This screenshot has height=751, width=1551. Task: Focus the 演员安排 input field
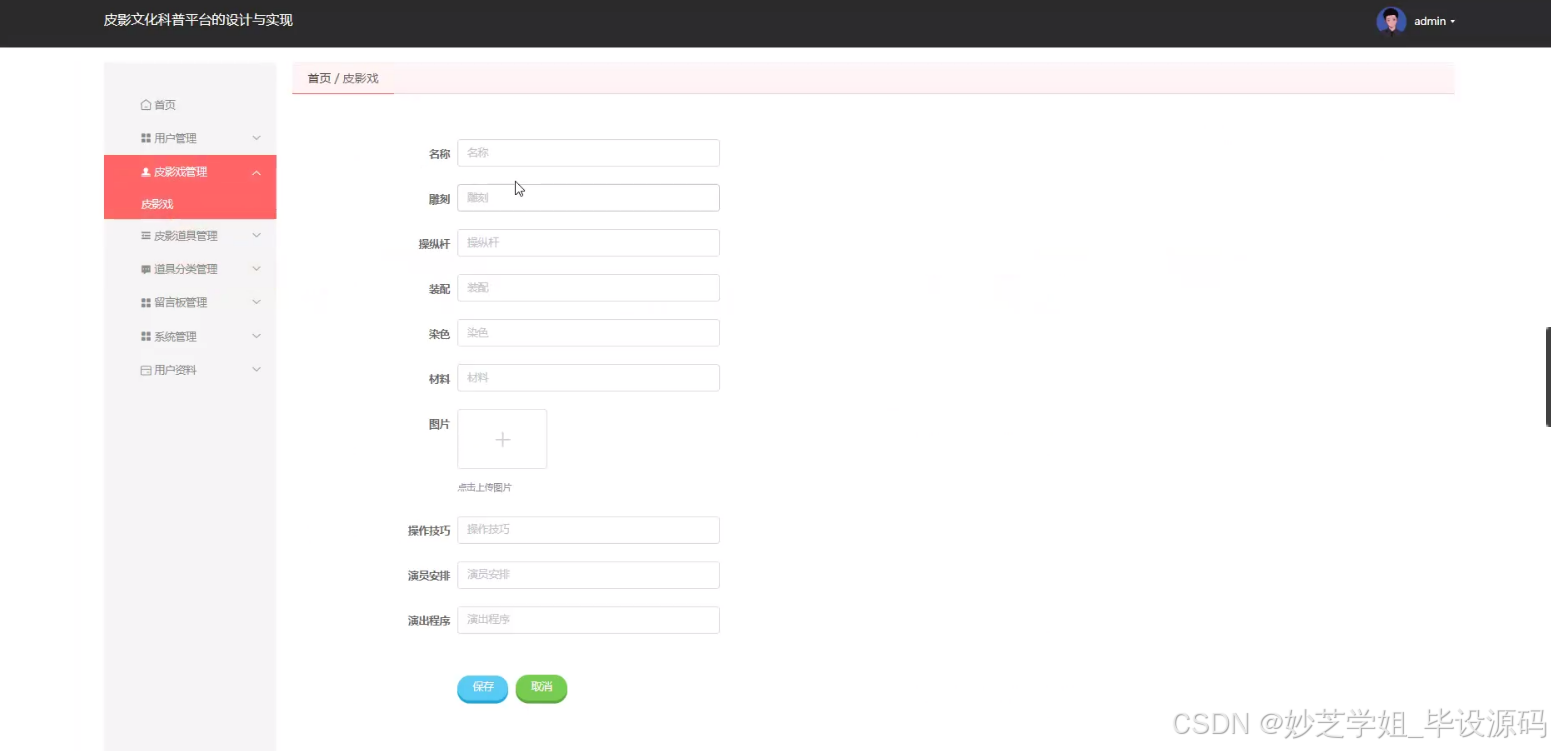[x=588, y=575]
